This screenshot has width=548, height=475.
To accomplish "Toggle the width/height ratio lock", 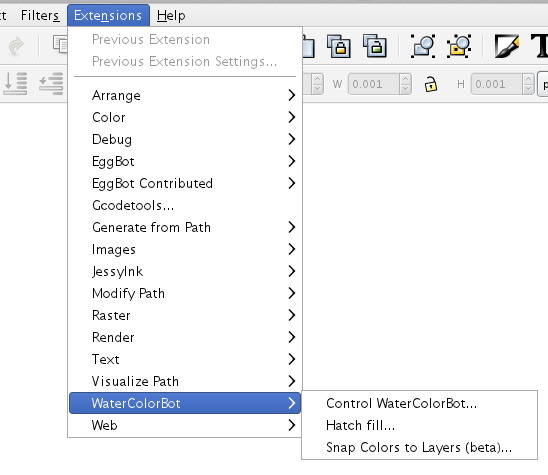I will pos(431,84).
